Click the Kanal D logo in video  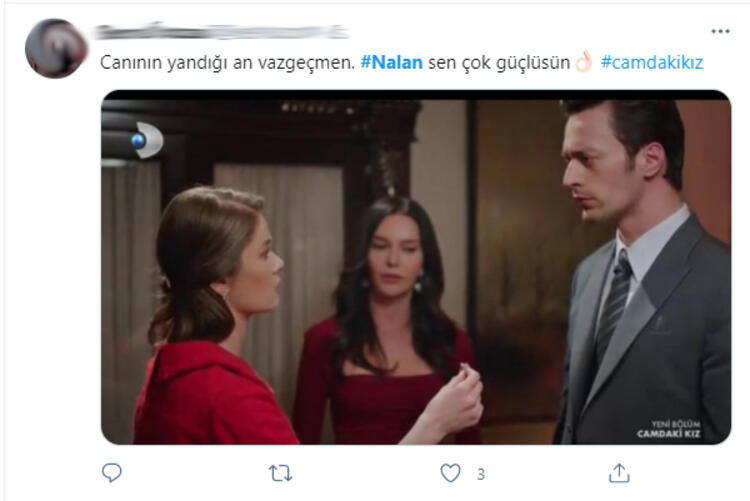(148, 140)
